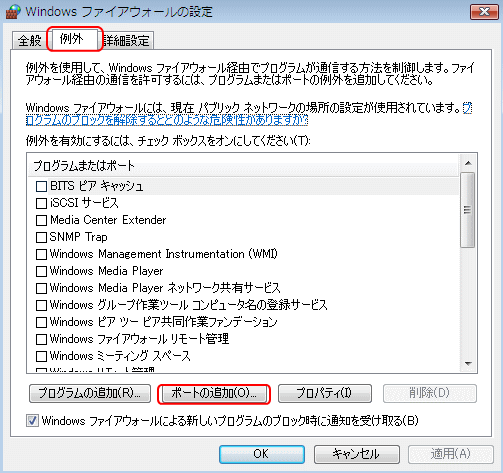Click the list scrollbar up arrow
503x473 pixels.
[468, 163]
